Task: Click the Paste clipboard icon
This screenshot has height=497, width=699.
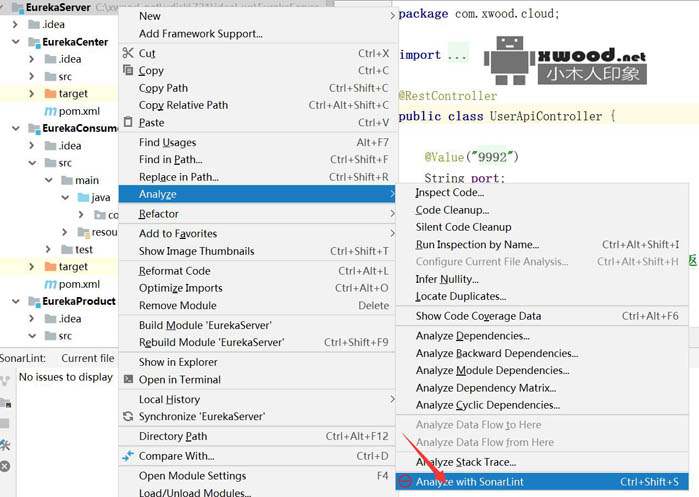Action: [x=128, y=122]
